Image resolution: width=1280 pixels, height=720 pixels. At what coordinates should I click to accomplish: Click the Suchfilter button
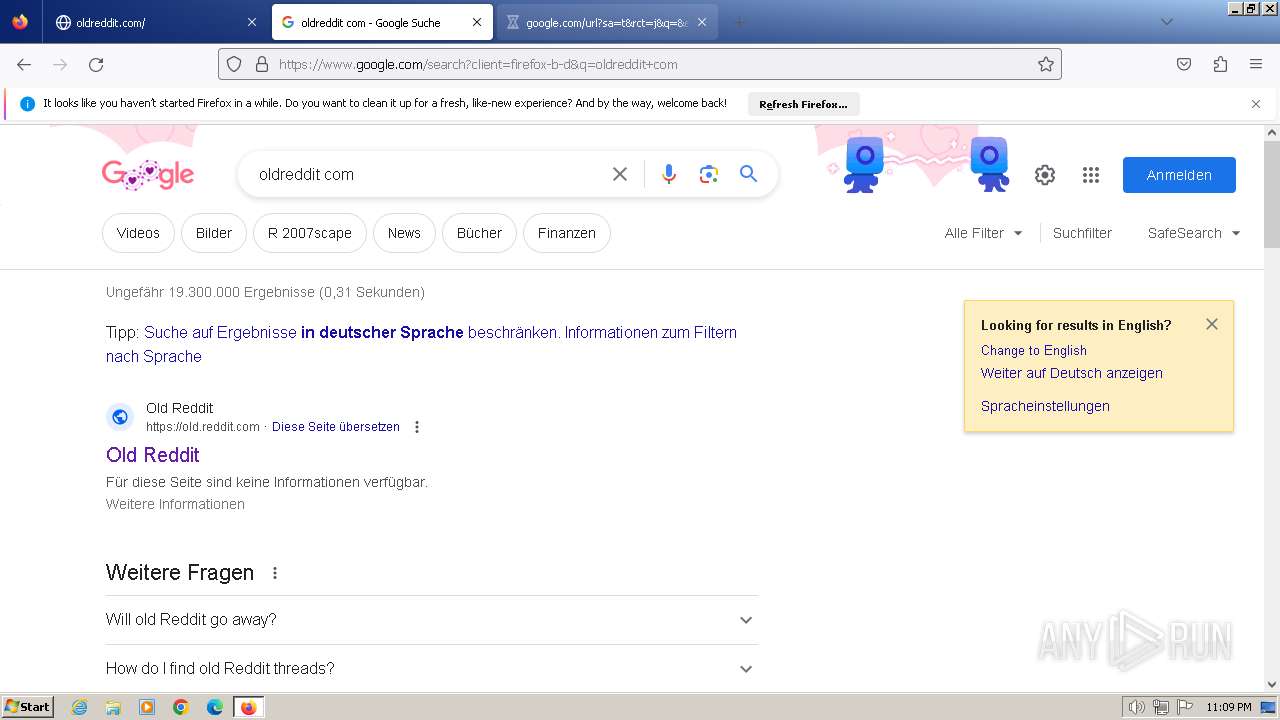click(1082, 233)
